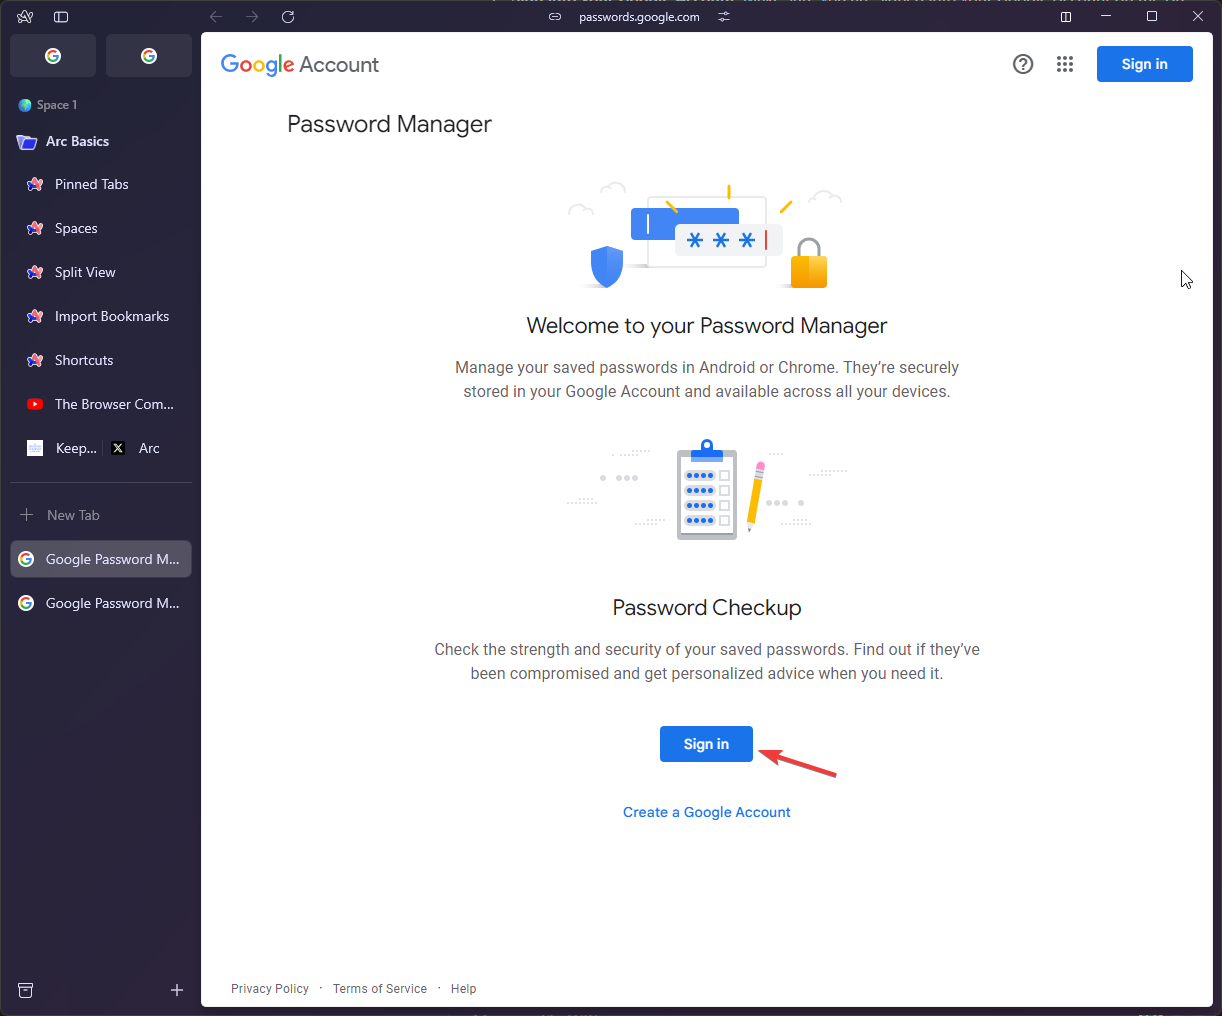The image size is (1222, 1016).
Task: Copy the URL via the link icon
Action: 555,17
